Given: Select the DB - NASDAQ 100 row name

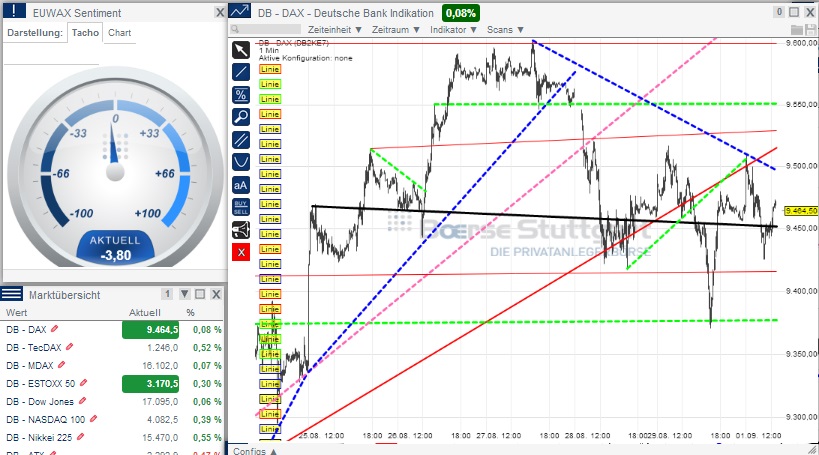Looking at the screenshot, I should 45,419.
